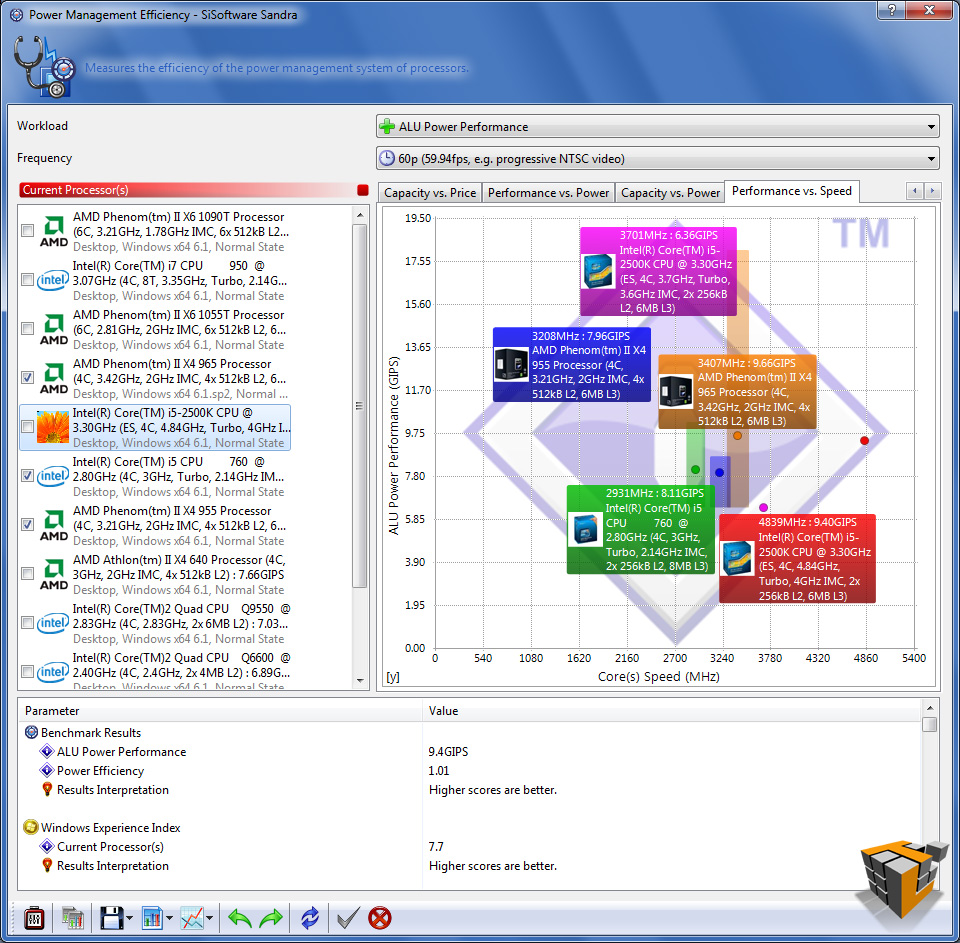Screen dimensions: 960x943
Task: Check the Intel Core i5-2500K checkbox
Action: 28,427
